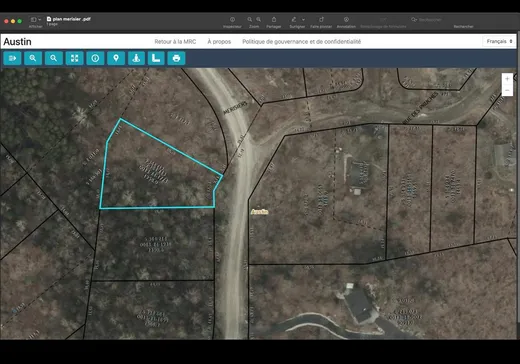Open Politique de gouvernance et de confidentialité
520x364 pixels.
[301, 42]
